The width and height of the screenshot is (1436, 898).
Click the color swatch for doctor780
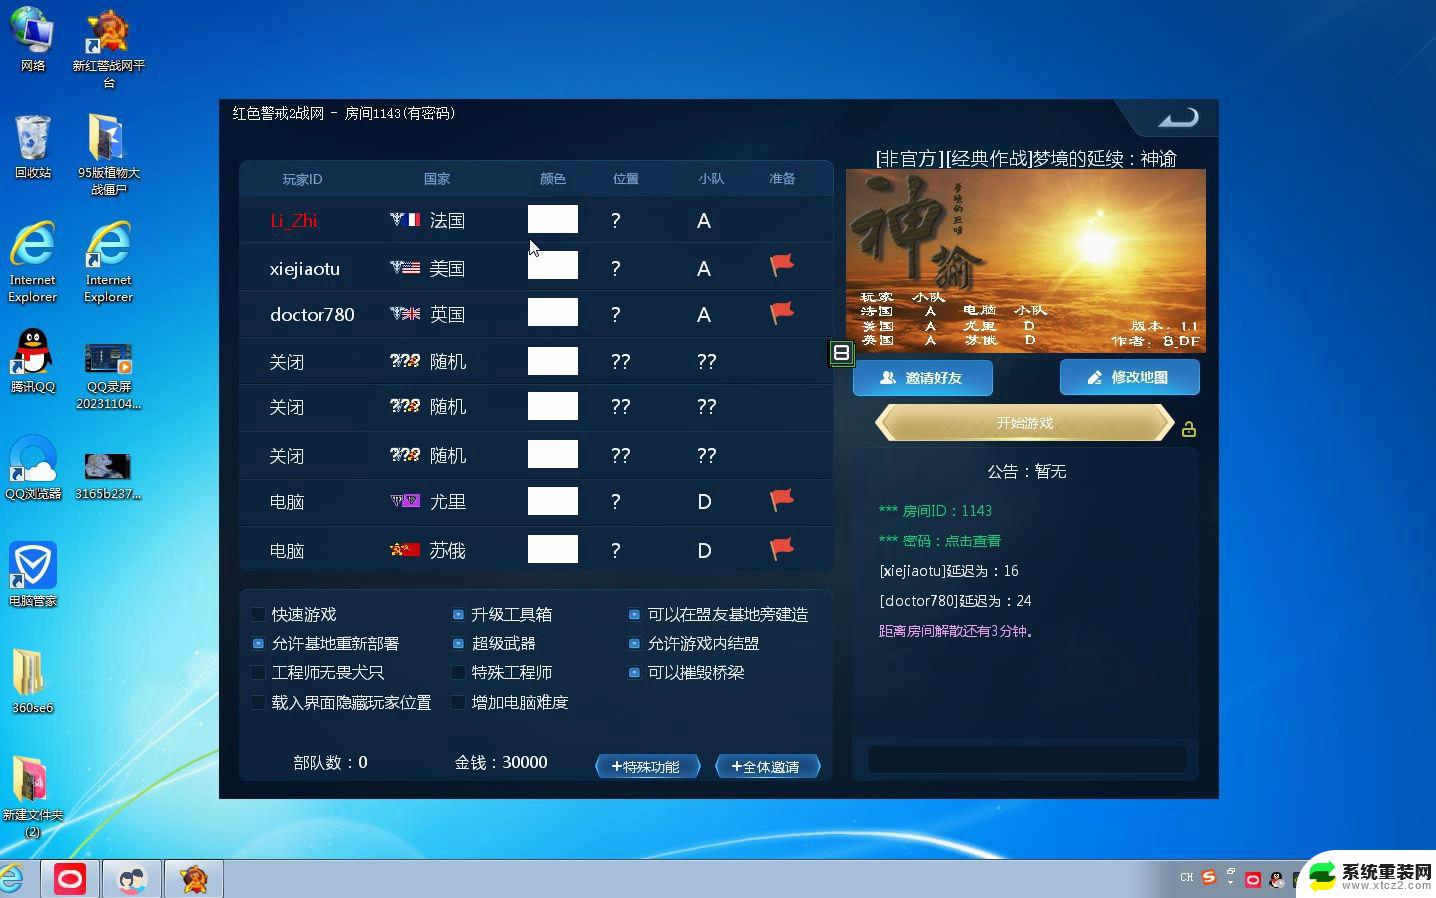(553, 312)
